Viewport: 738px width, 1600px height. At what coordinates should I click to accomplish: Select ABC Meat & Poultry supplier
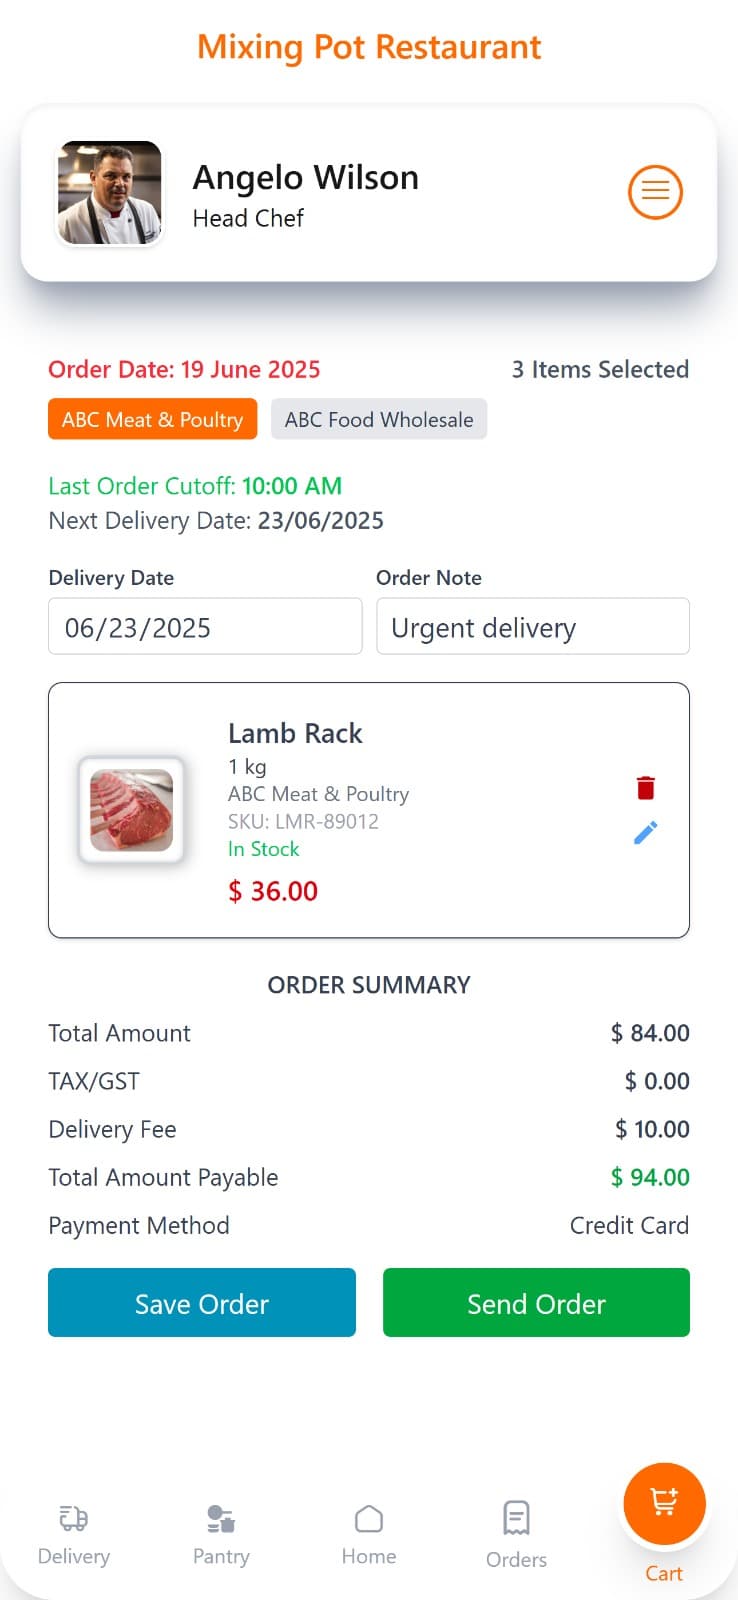point(152,420)
